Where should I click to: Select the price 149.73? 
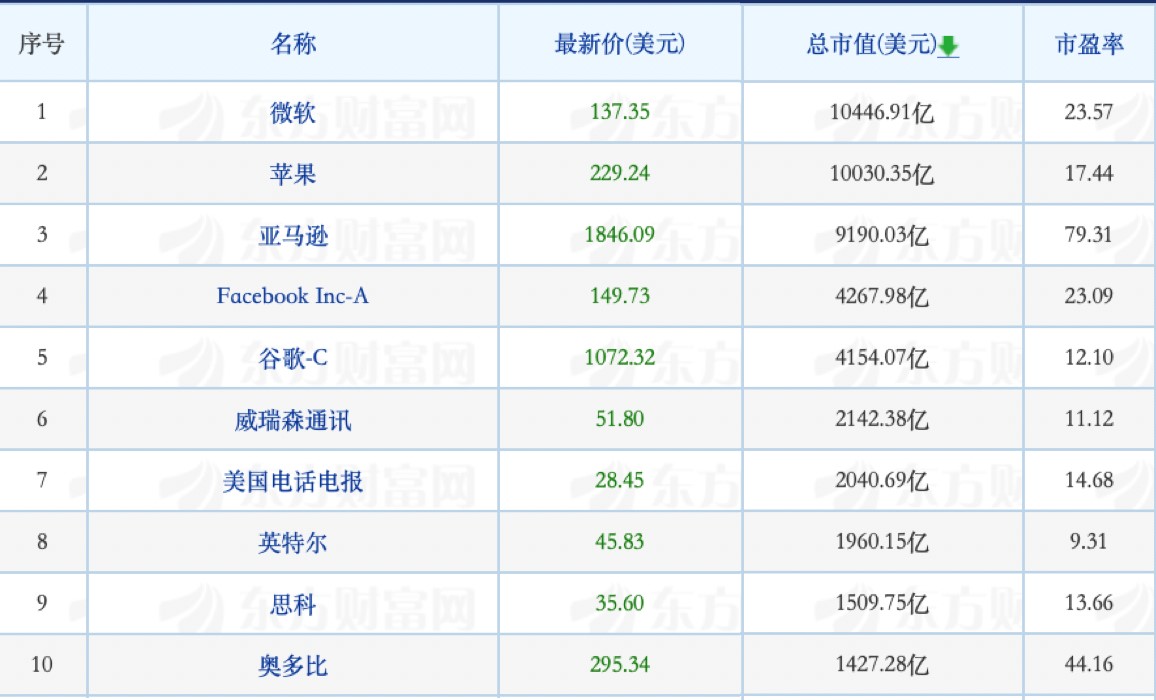[619, 296]
